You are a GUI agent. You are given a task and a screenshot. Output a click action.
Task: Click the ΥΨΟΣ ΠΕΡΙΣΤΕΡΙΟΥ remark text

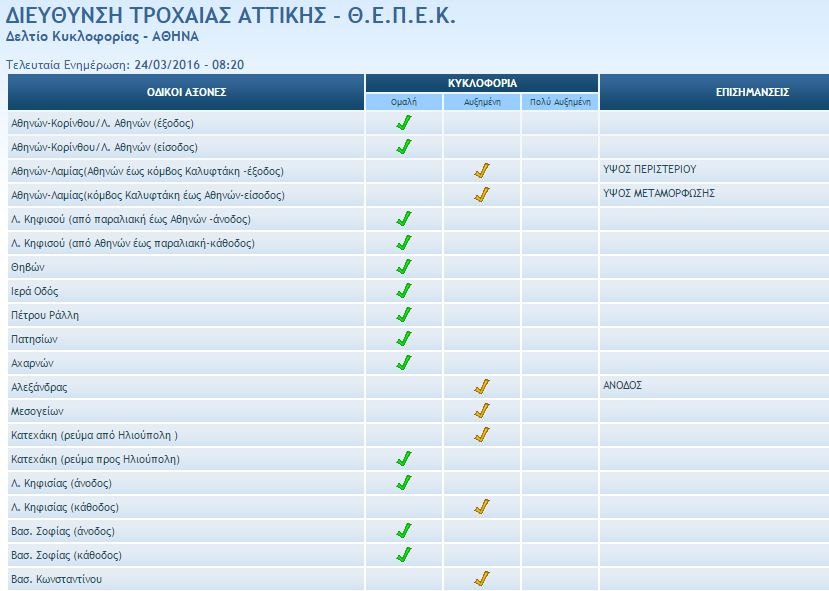pyautogui.click(x=645, y=170)
